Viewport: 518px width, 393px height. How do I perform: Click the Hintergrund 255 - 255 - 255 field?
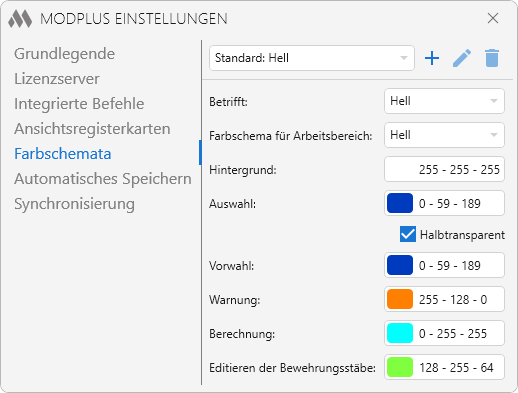444,169
